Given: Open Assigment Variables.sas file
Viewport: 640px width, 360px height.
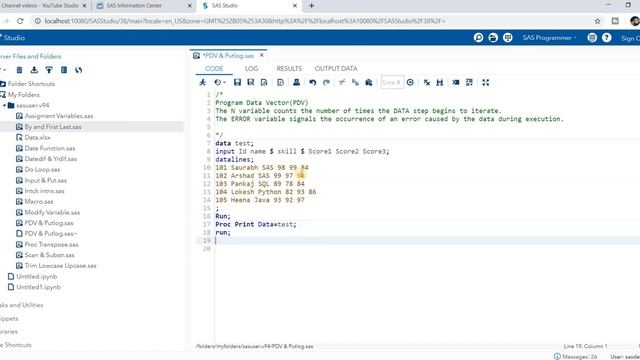Looking at the screenshot, I should click(x=59, y=116).
